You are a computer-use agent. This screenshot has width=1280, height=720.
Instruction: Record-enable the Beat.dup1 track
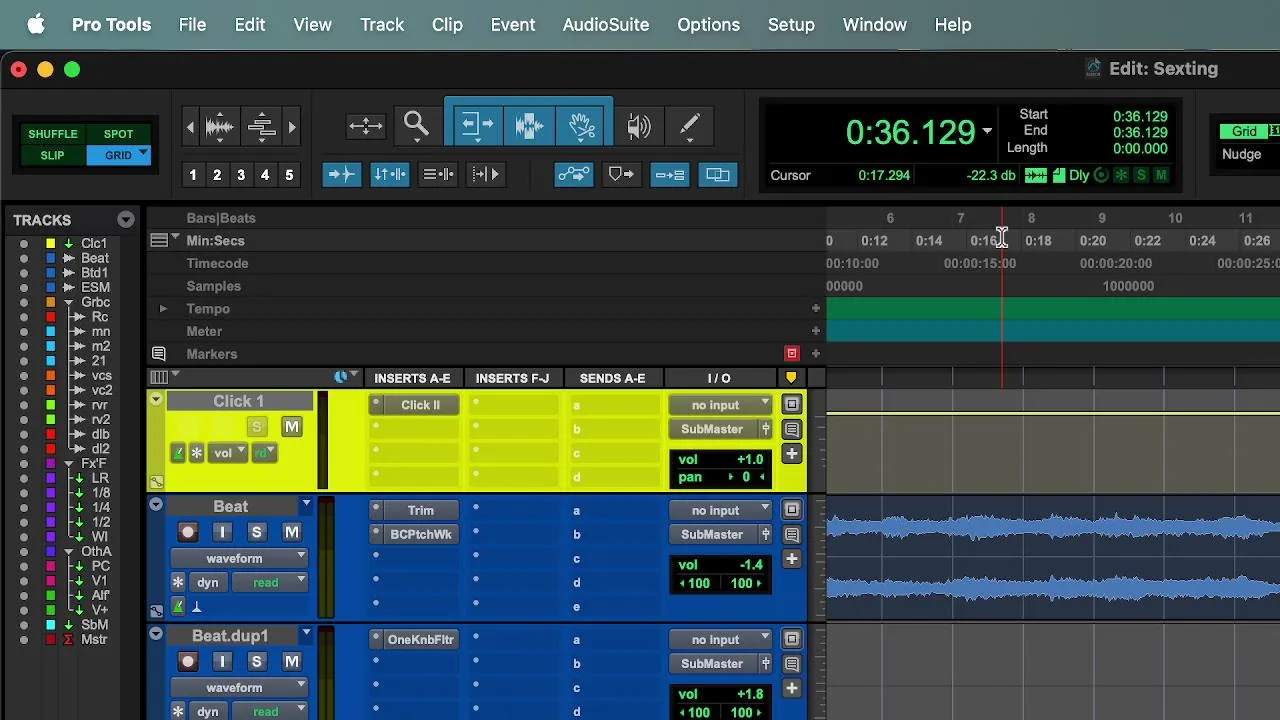pyautogui.click(x=188, y=662)
